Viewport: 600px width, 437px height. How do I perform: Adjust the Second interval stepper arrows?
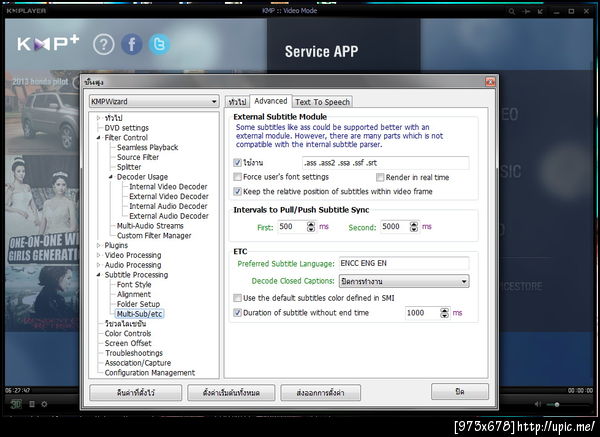point(414,227)
